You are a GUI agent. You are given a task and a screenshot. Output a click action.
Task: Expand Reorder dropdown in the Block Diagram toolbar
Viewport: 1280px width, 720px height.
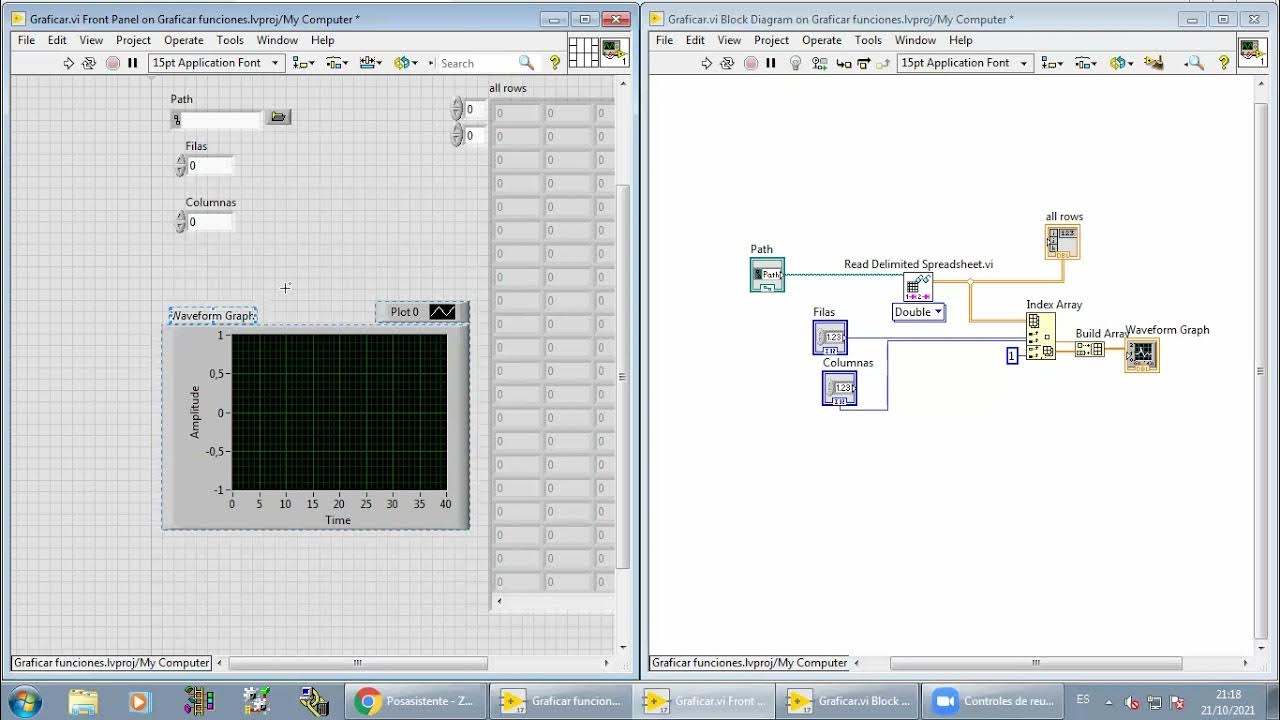[1119, 63]
